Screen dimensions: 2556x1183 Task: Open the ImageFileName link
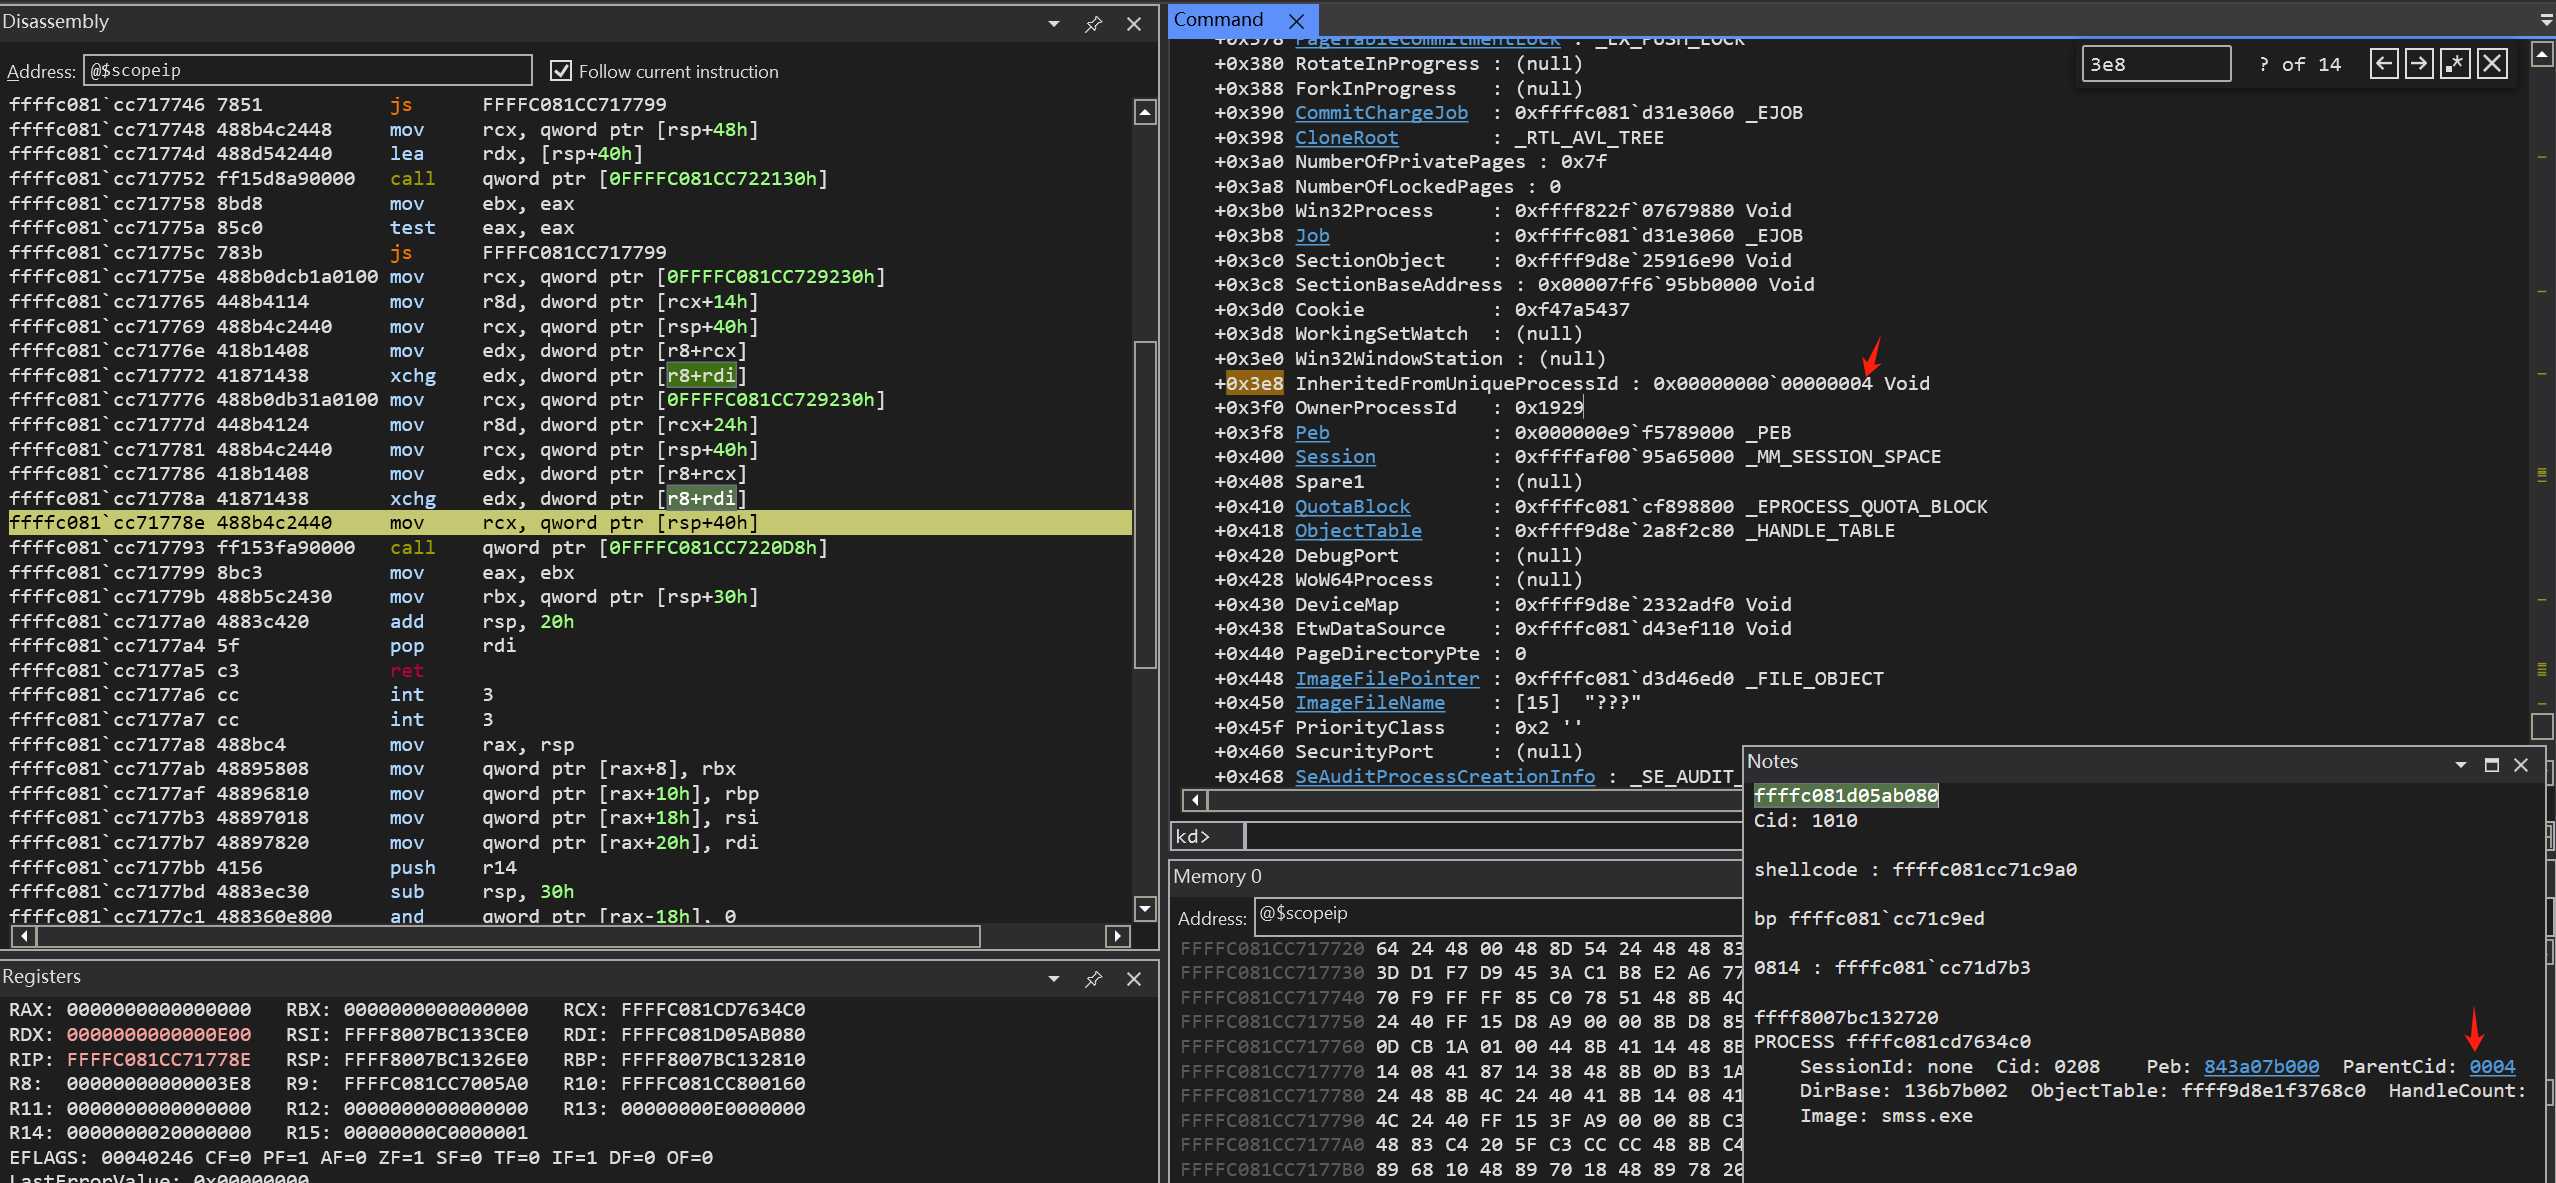[1369, 702]
